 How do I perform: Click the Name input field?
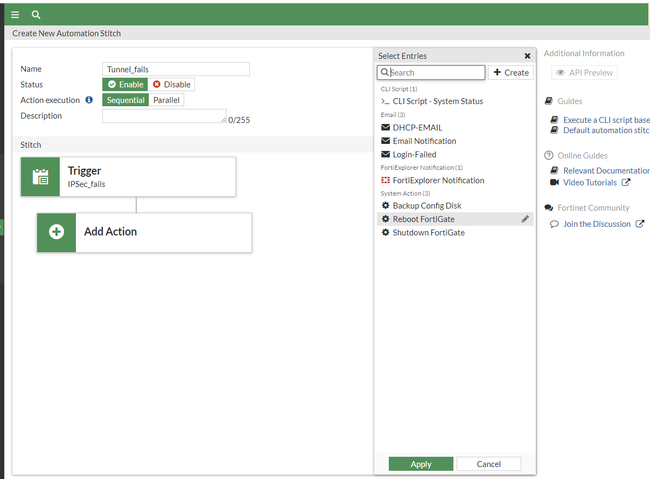[x=176, y=69]
